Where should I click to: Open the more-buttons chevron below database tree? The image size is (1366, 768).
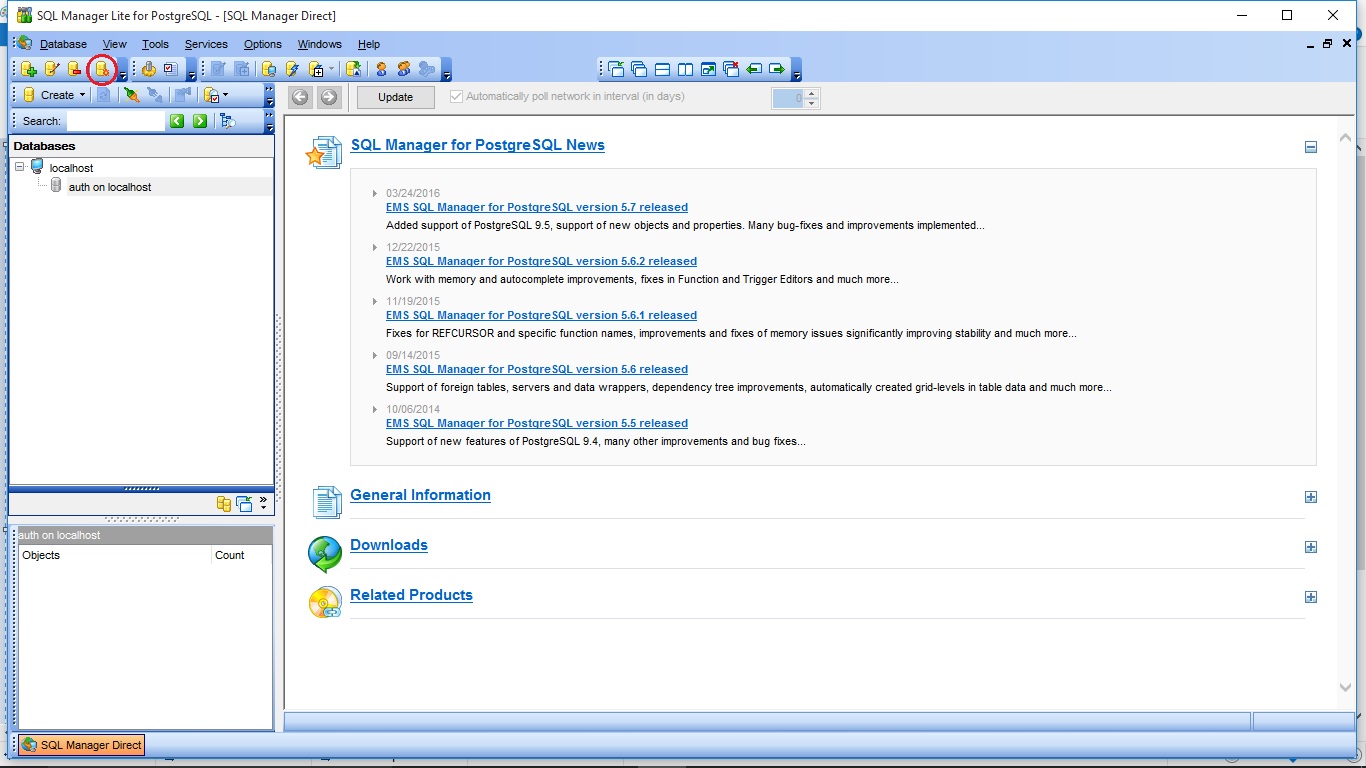pos(264,501)
